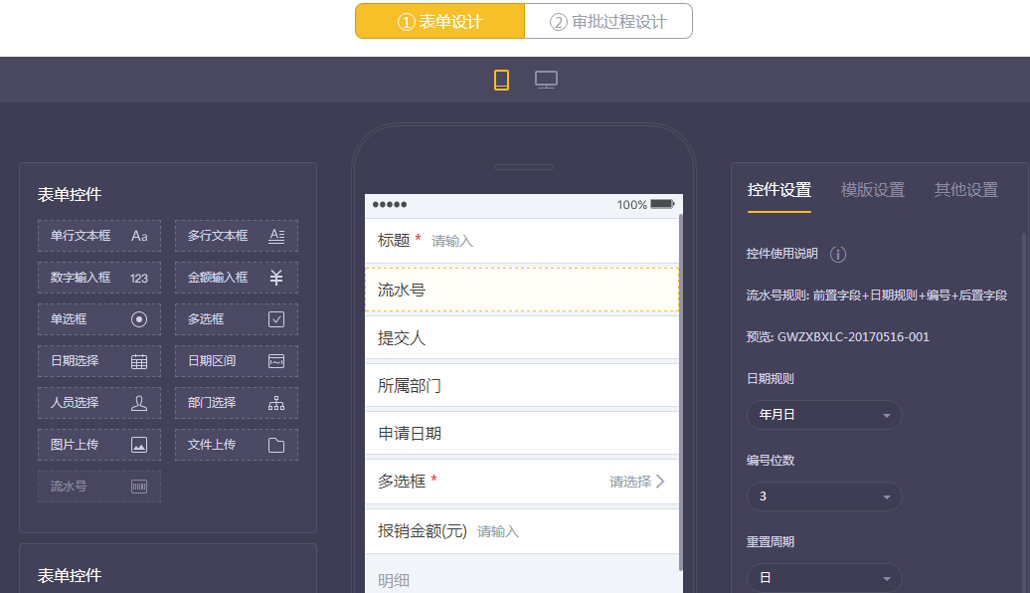
Task: Click the org chart icon in 部门选择
Action: pos(277,403)
